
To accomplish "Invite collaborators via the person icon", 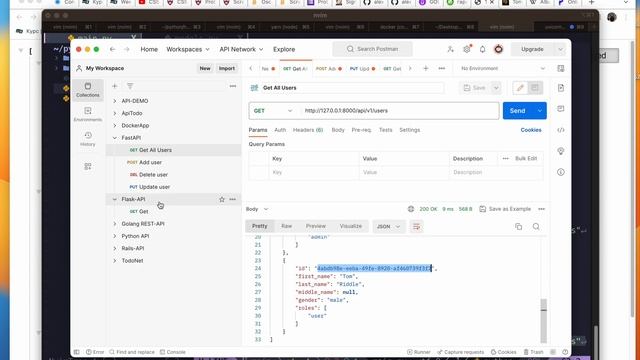I will click(x=450, y=49).
